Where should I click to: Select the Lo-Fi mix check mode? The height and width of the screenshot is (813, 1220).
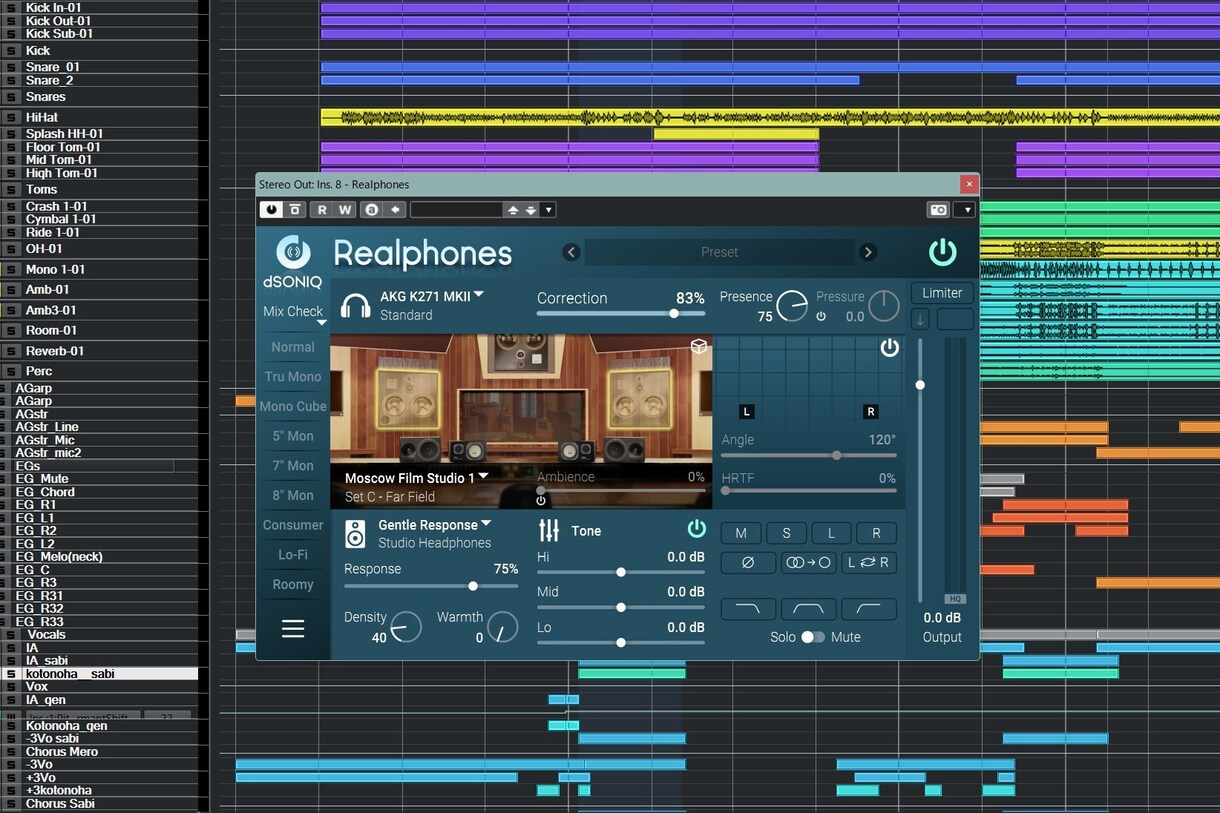293,555
